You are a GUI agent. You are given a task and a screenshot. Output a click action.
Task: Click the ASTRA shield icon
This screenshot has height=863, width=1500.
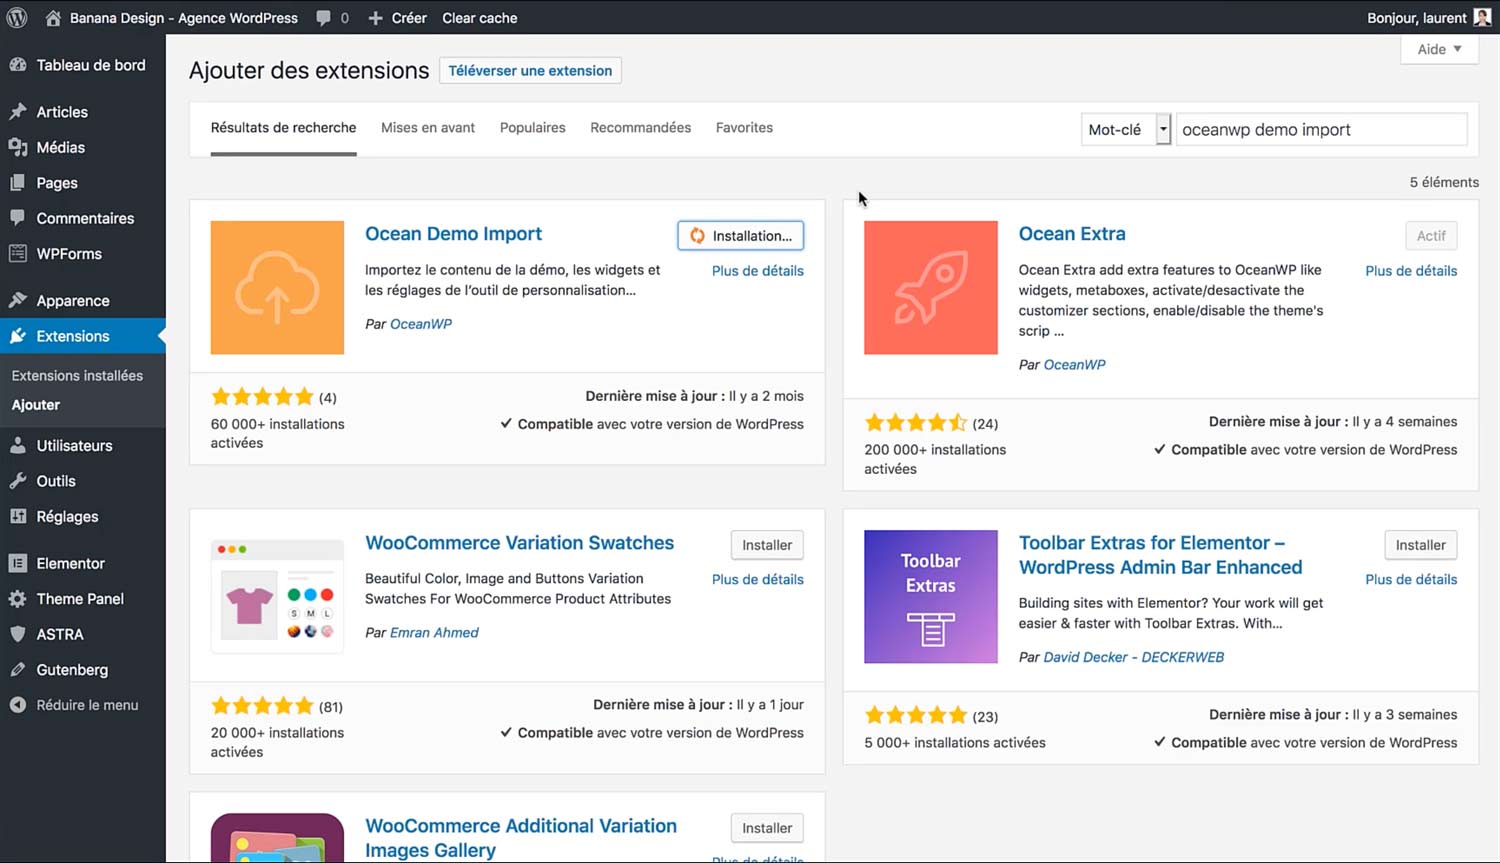coord(18,634)
